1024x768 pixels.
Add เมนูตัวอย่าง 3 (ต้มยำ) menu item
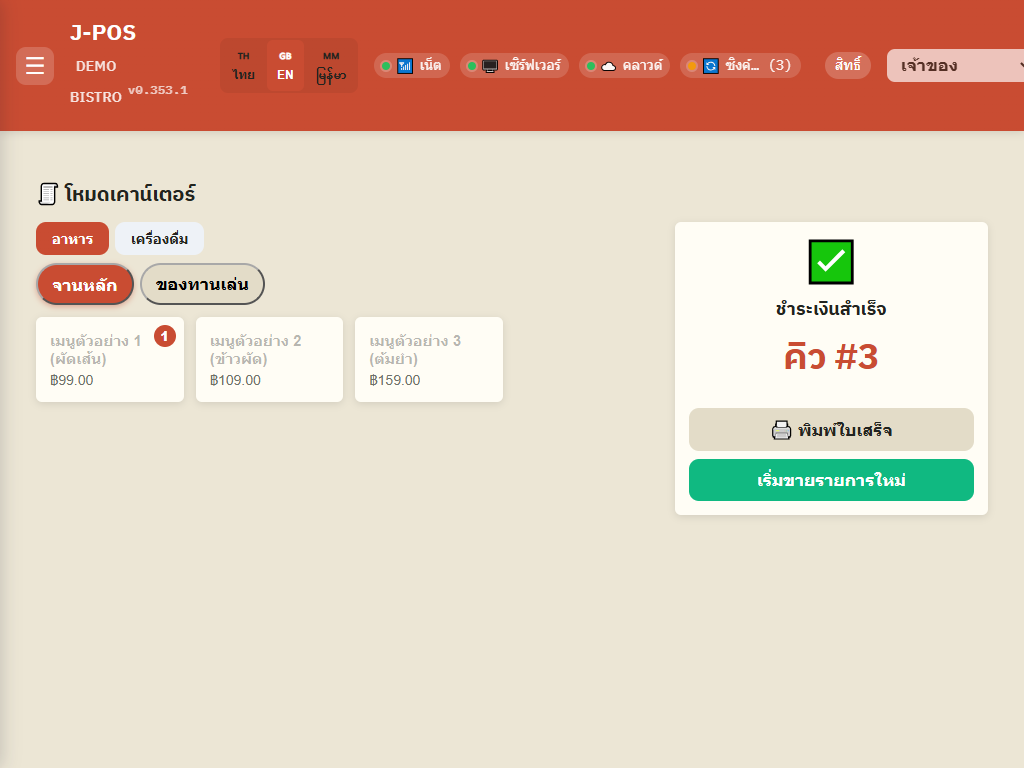click(428, 359)
